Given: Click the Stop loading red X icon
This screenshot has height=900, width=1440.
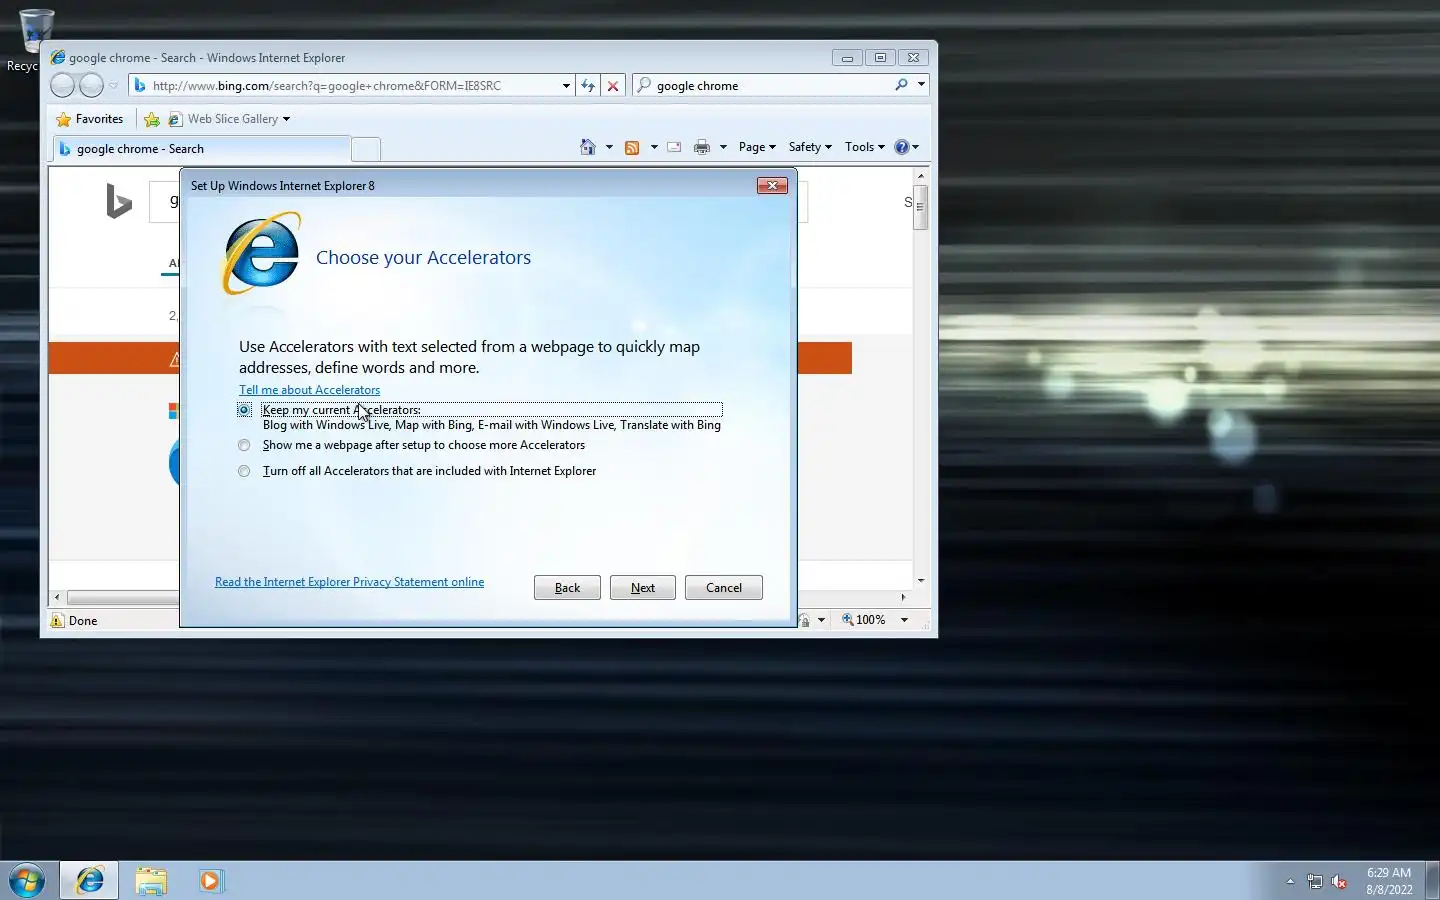Looking at the screenshot, I should coord(613,86).
